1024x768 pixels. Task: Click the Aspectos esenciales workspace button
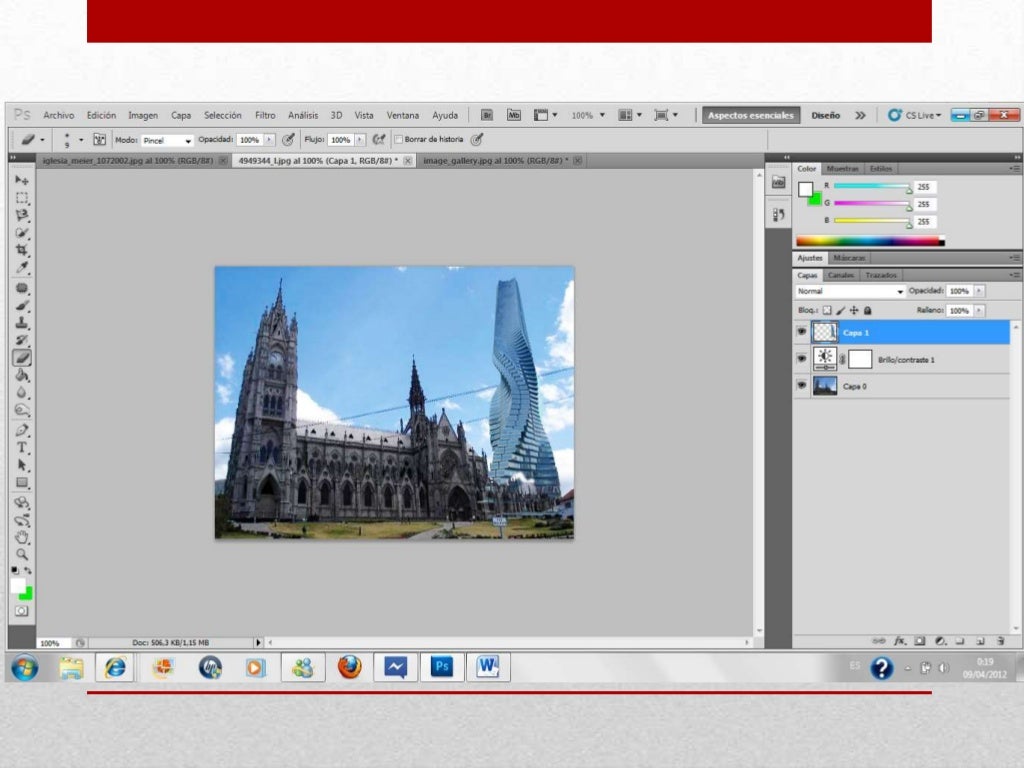751,116
